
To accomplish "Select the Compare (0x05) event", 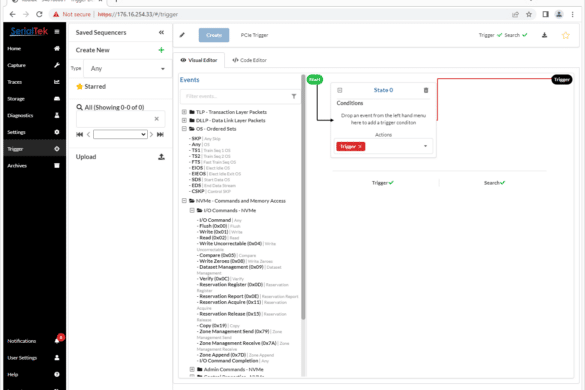I will [227, 255].
